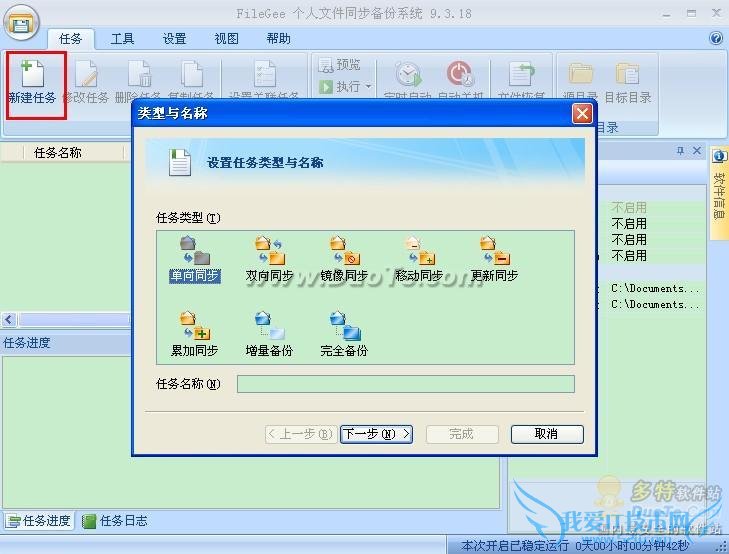Click the Task Name (任务名称) column header
Screen dimensions: 729x554
coord(58,152)
